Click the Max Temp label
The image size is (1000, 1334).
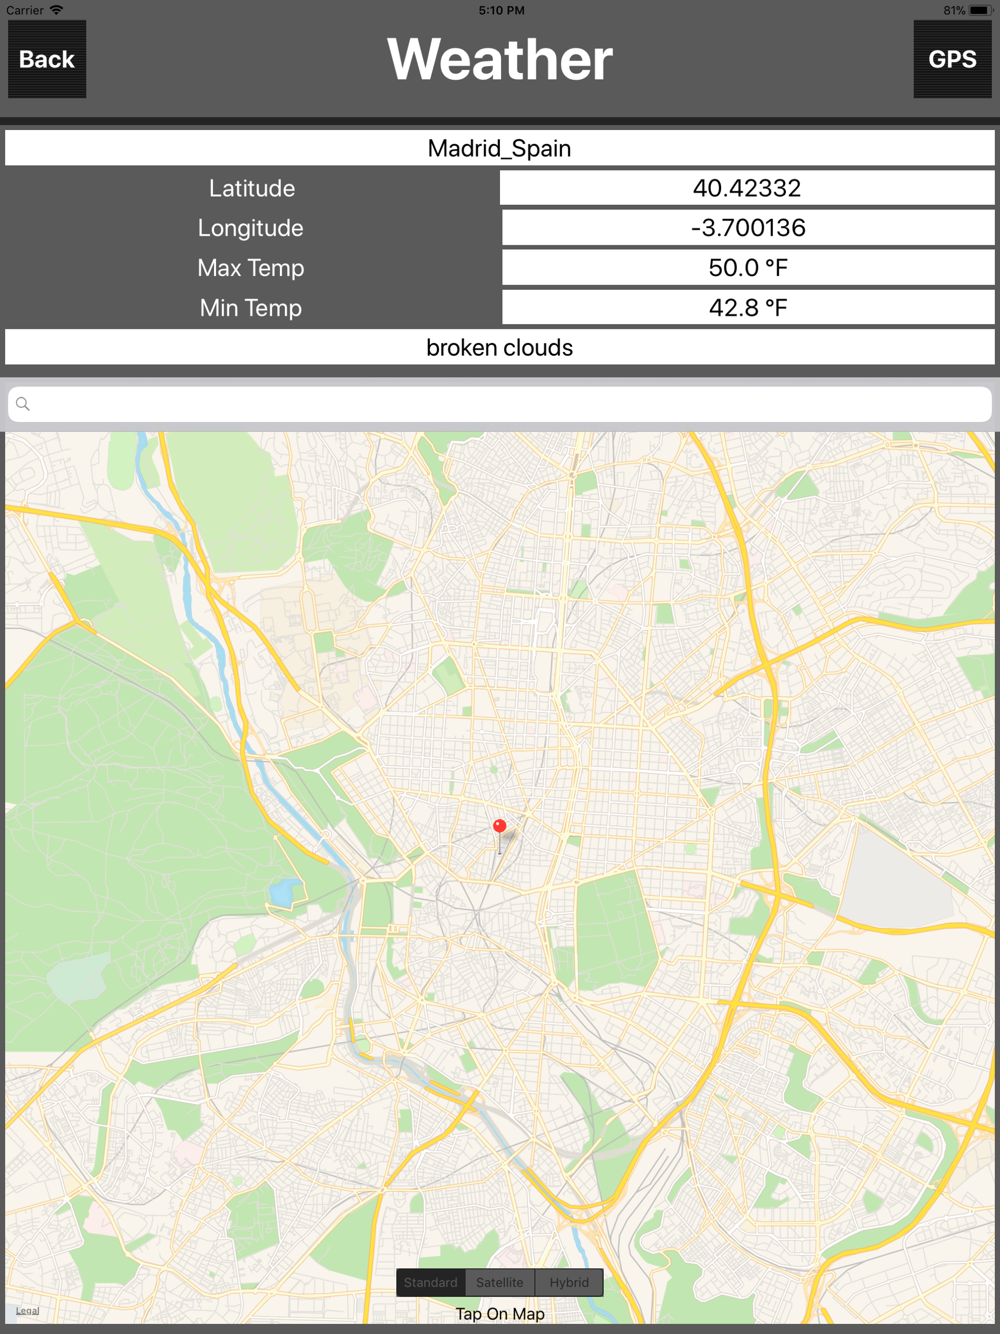click(250, 268)
